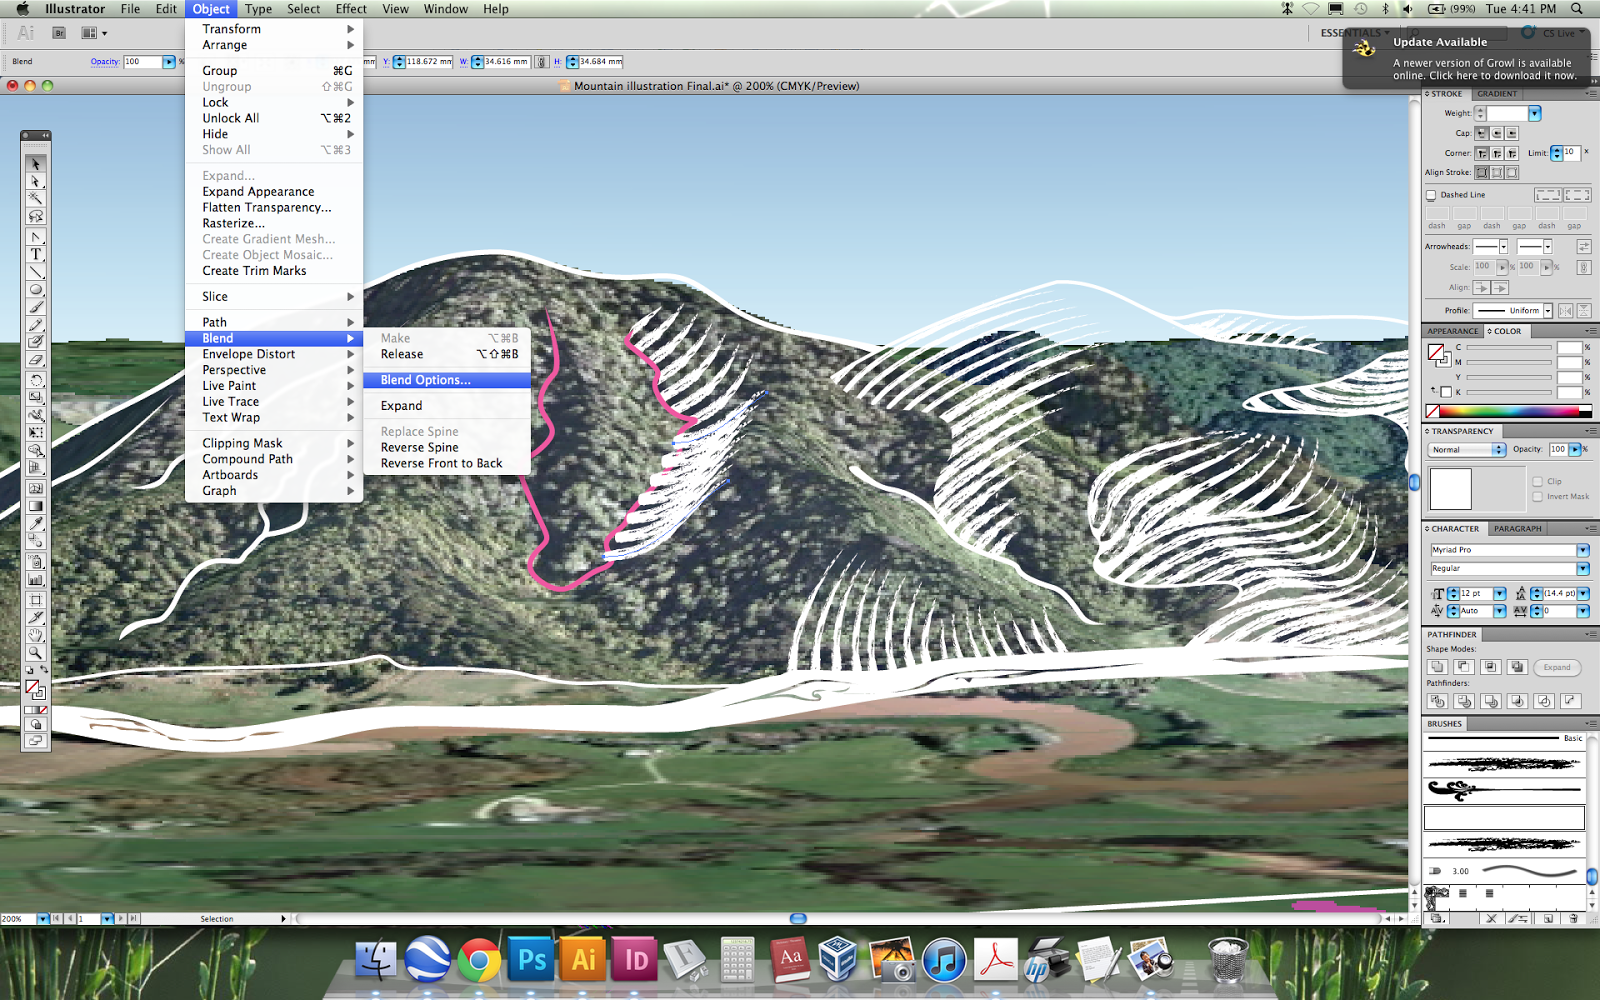Open the blending mode Normal dropdown
The height and width of the screenshot is (1000, 1600).
click(1468, 450)
